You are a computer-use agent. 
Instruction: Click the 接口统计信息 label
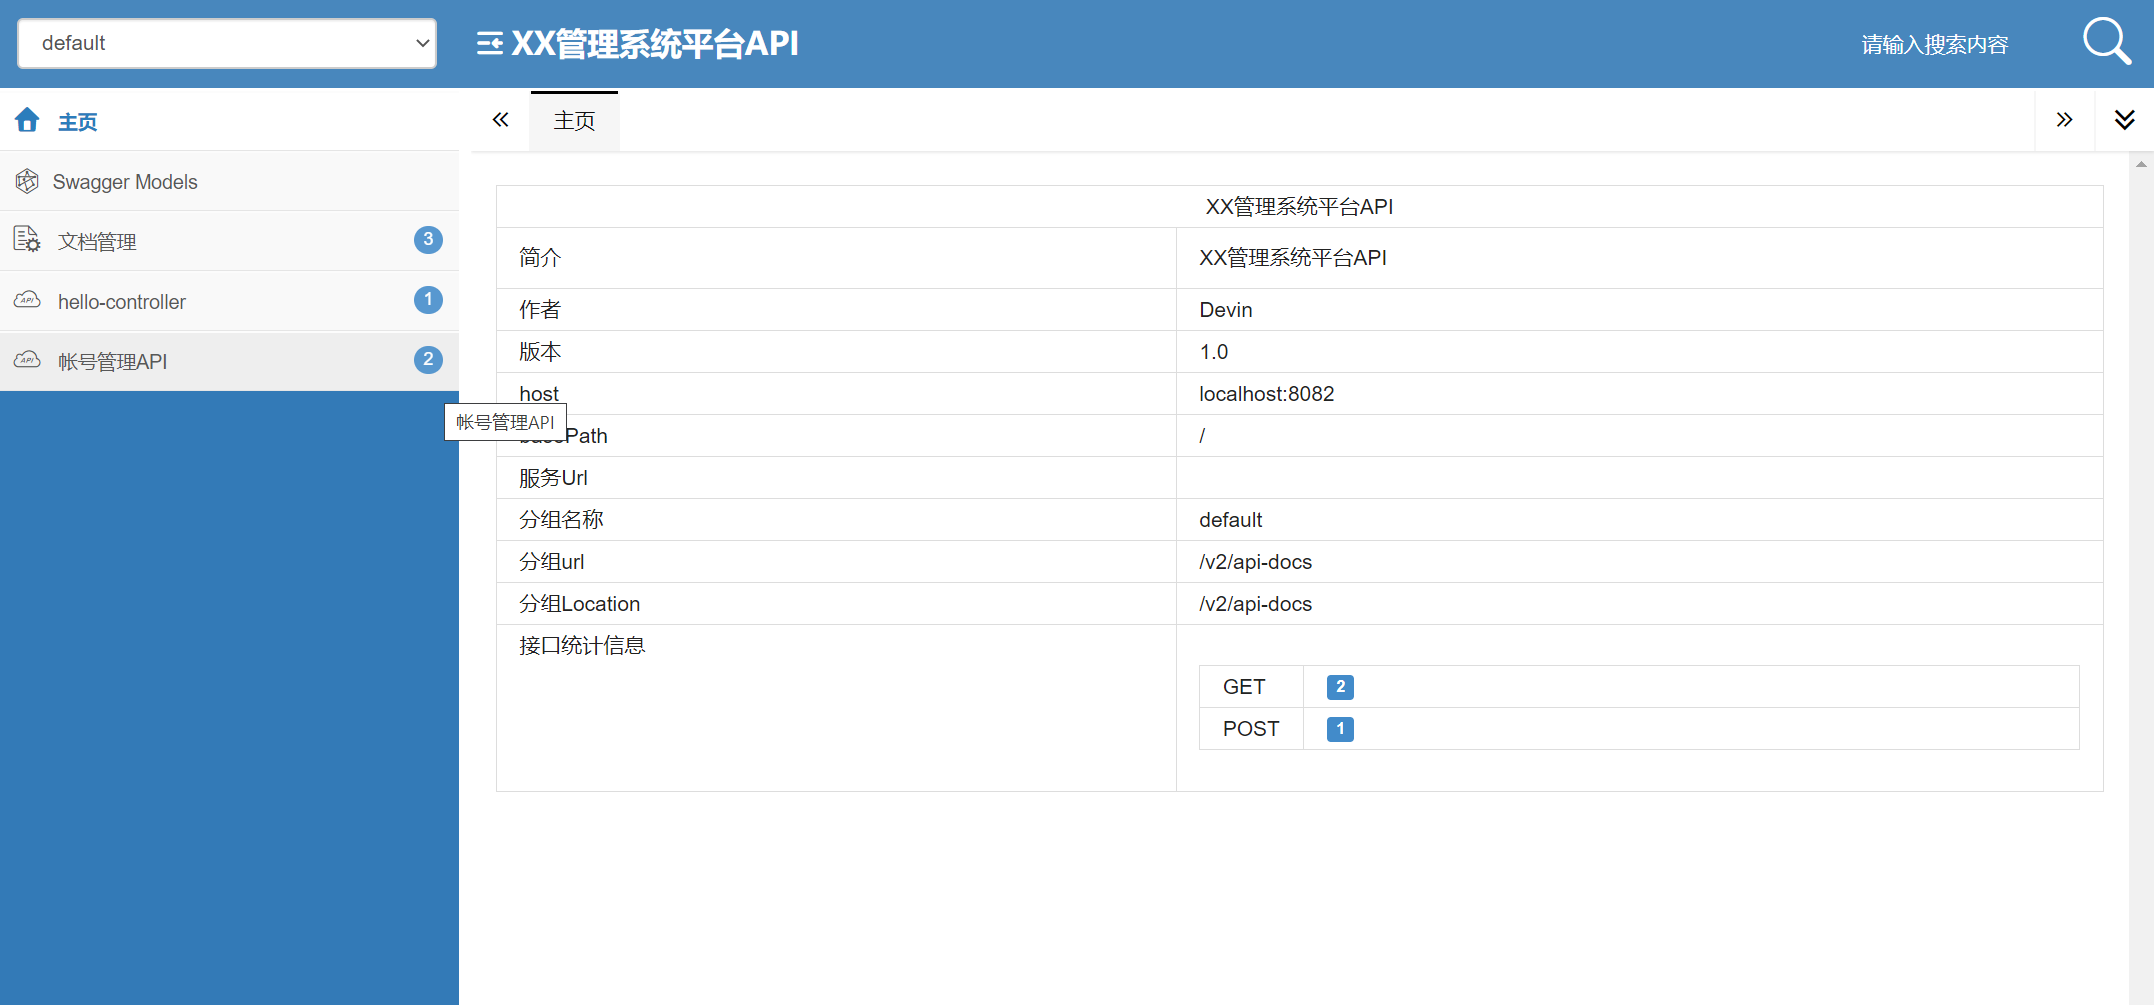582,646
